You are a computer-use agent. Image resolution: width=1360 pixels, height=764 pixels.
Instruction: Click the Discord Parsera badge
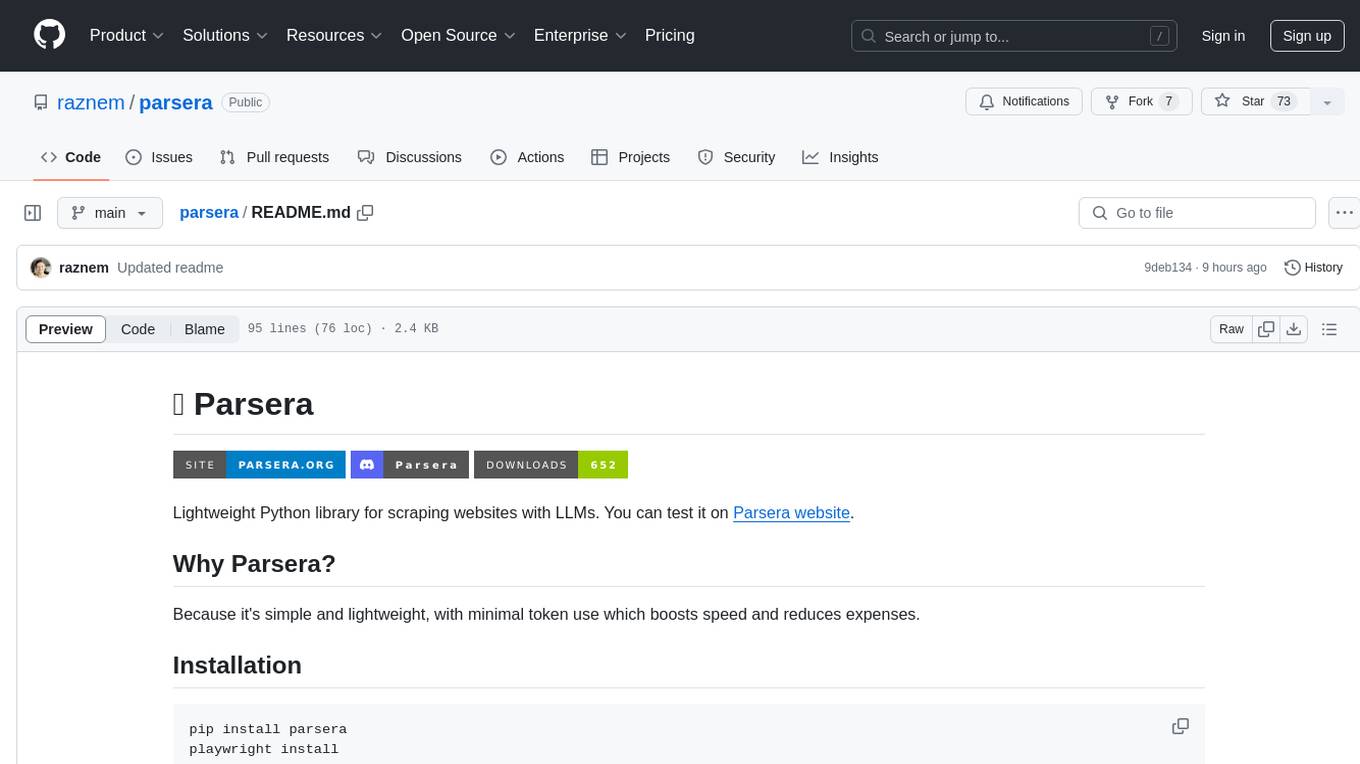[x=410, y=465]
